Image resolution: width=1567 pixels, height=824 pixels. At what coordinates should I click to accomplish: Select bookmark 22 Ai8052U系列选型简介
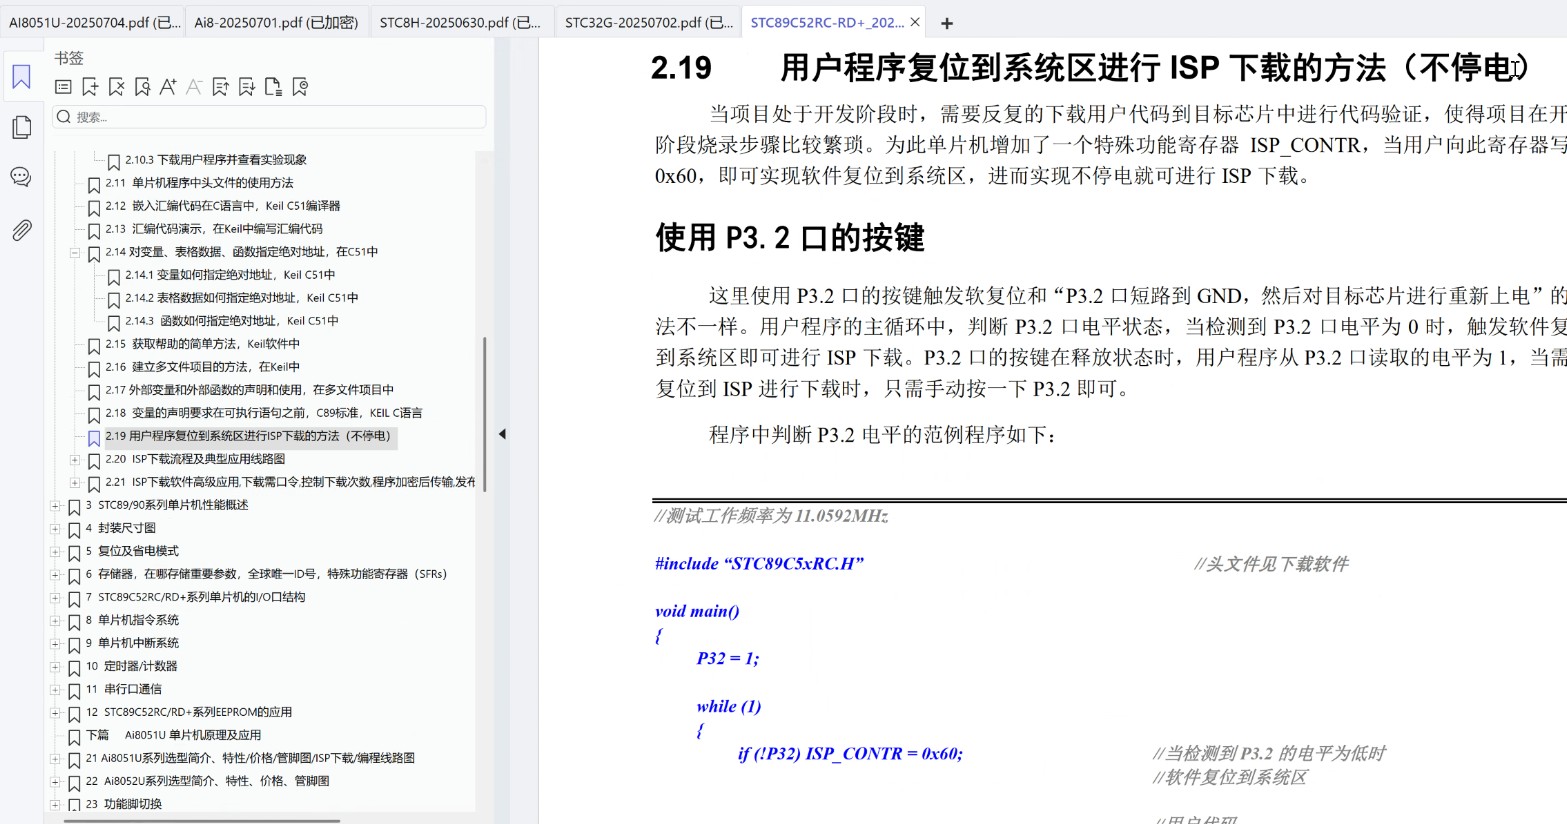pyautogui.click(x=207, y=781)
